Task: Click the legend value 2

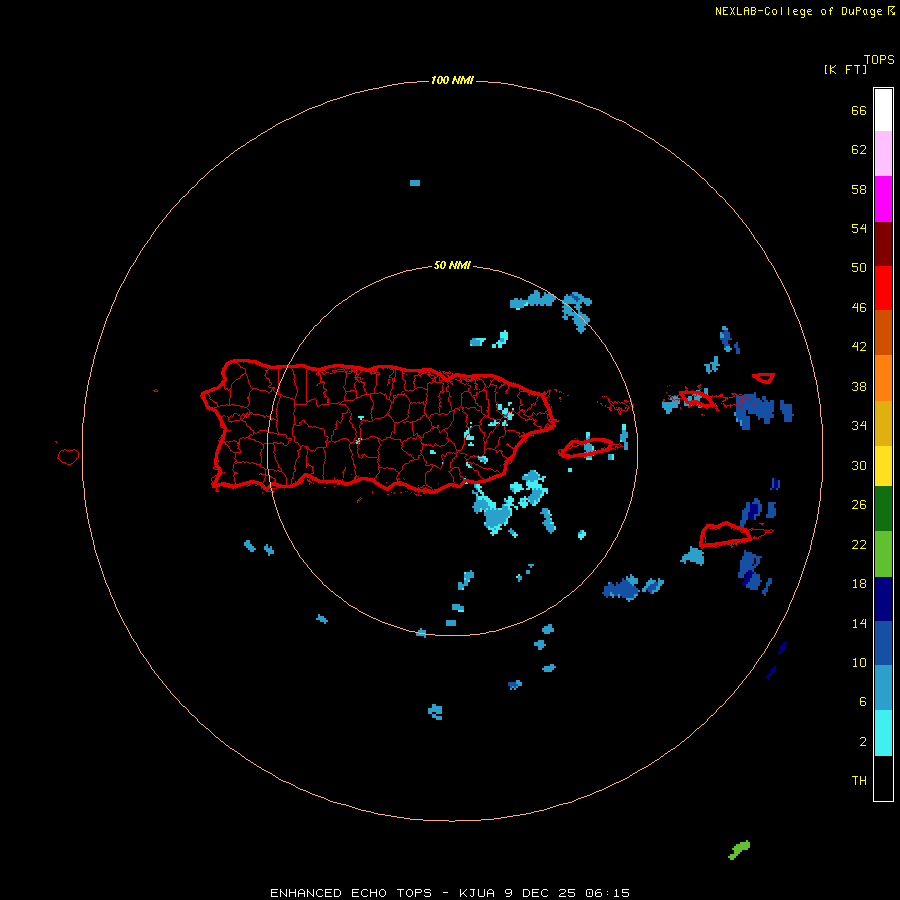Action: [x=863, y=741]
